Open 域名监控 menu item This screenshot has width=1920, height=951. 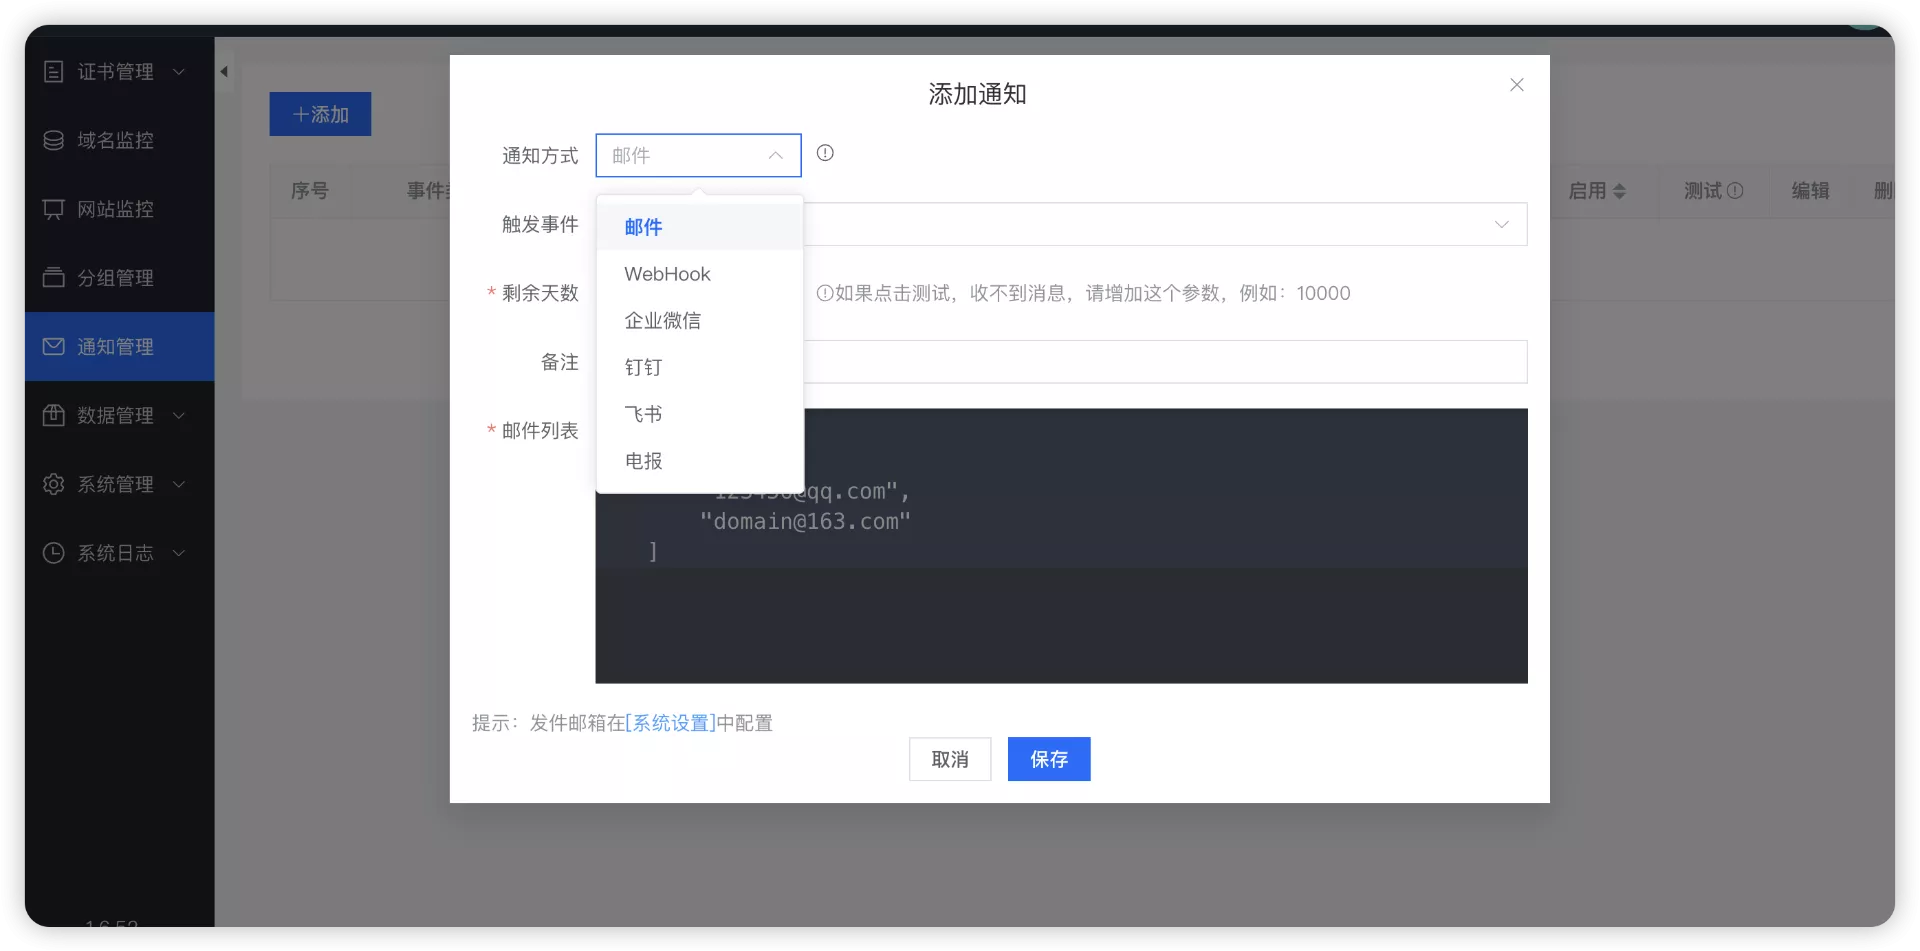pos(119,141)
